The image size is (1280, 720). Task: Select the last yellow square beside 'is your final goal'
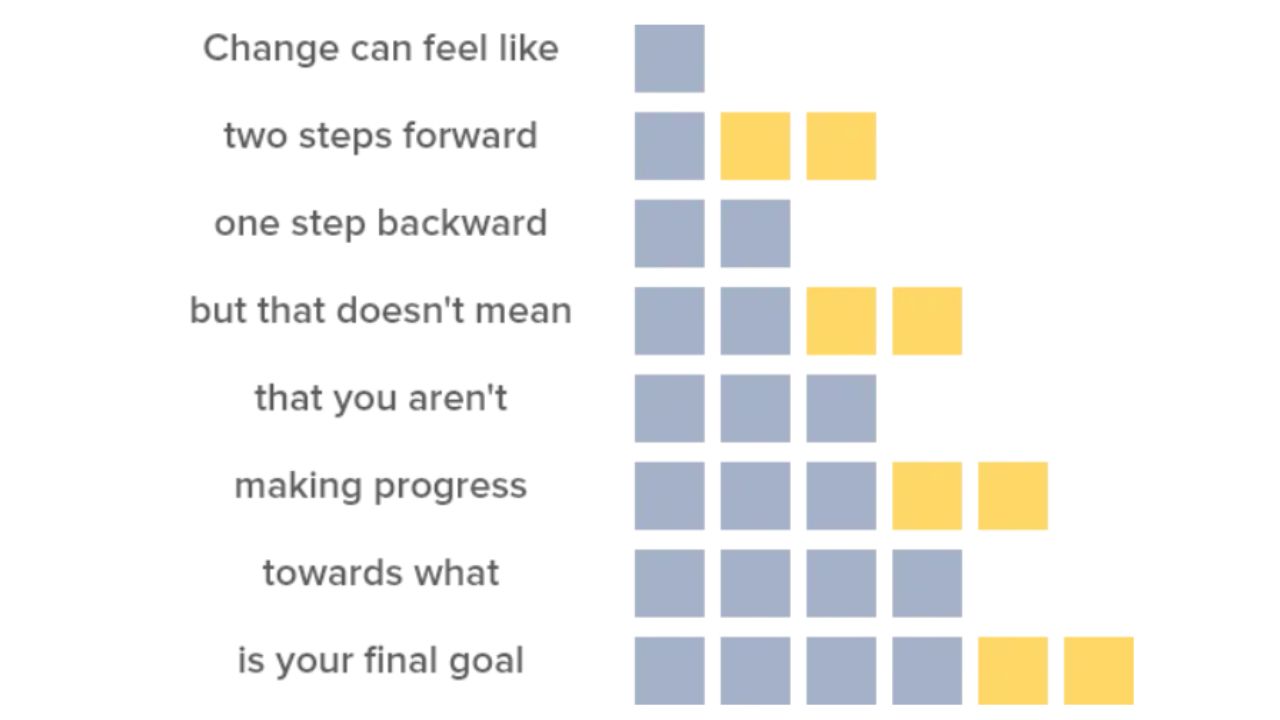[x=1099, y=671]
